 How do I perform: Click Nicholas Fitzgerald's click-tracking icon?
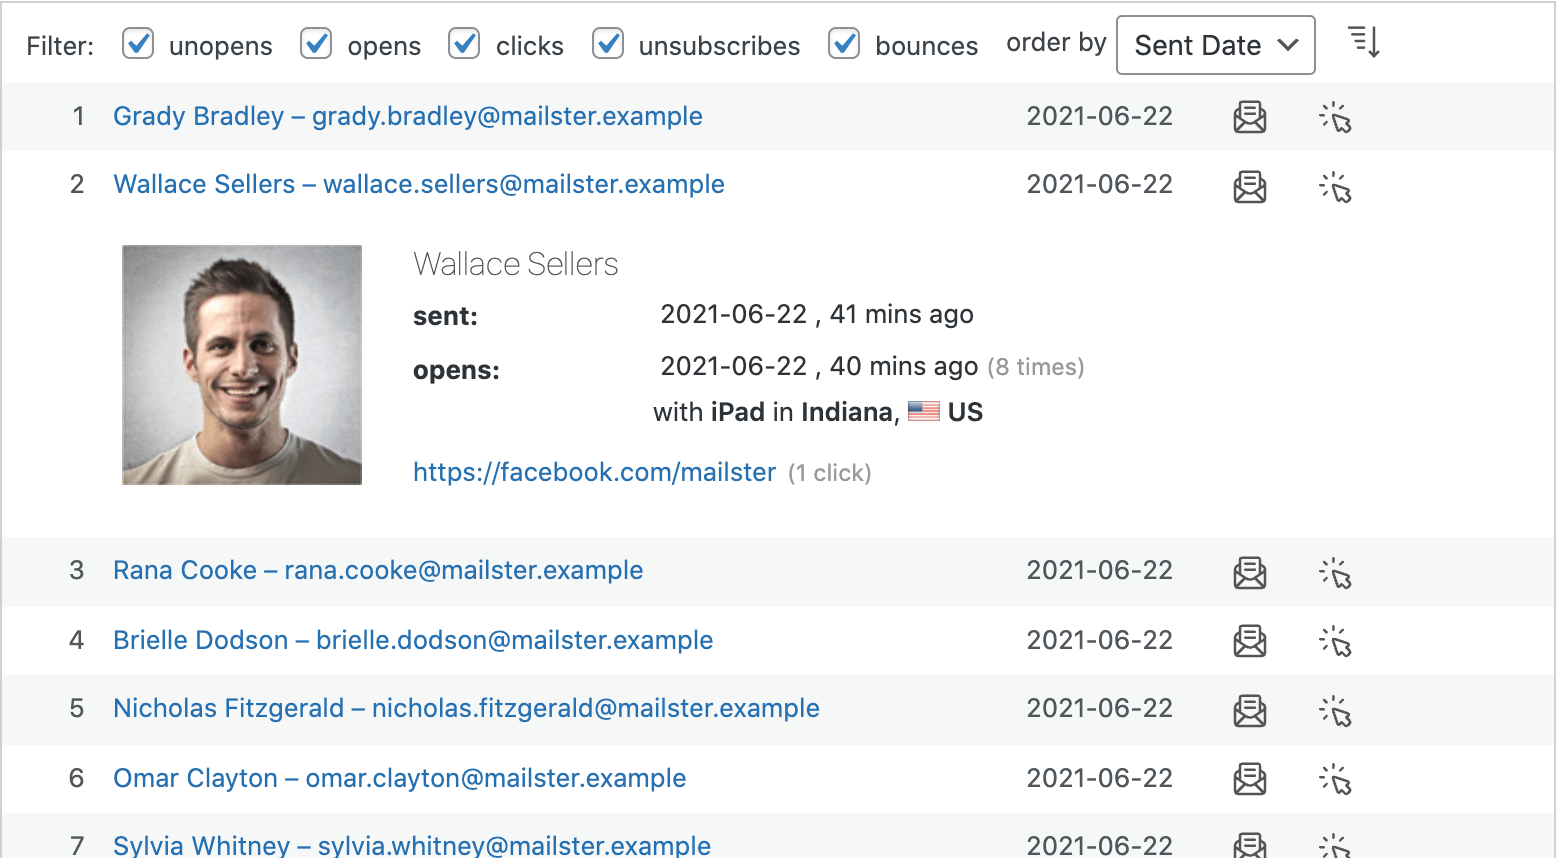[1336, 710]
